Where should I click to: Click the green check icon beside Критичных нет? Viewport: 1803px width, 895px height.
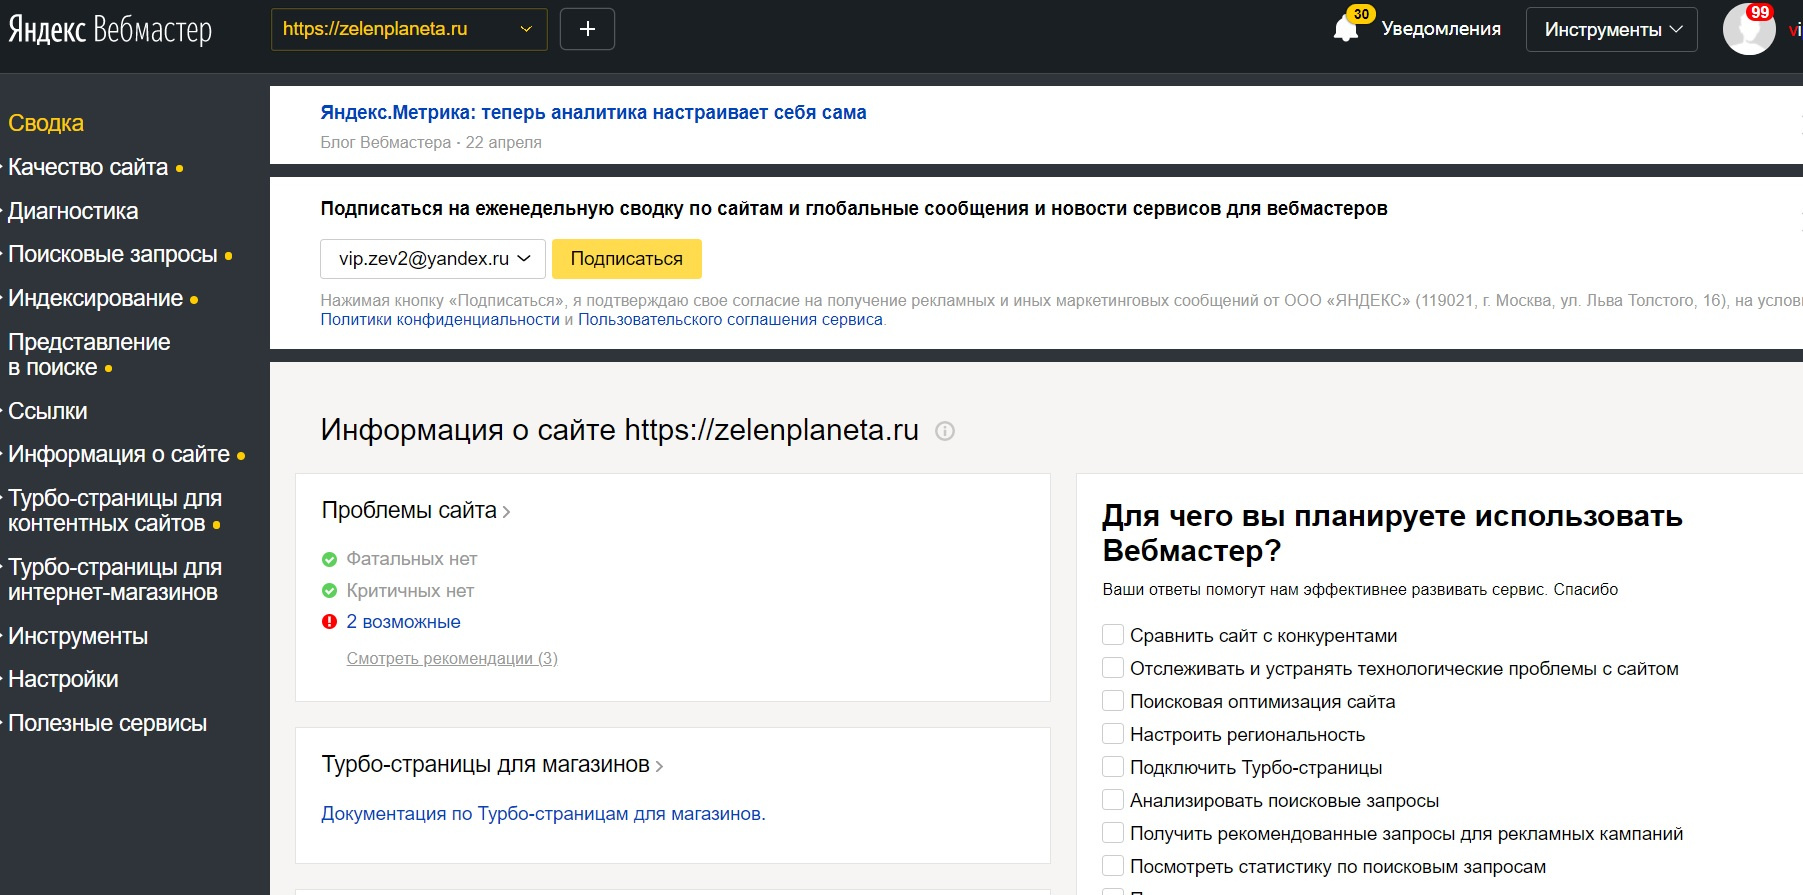[329, 591]
